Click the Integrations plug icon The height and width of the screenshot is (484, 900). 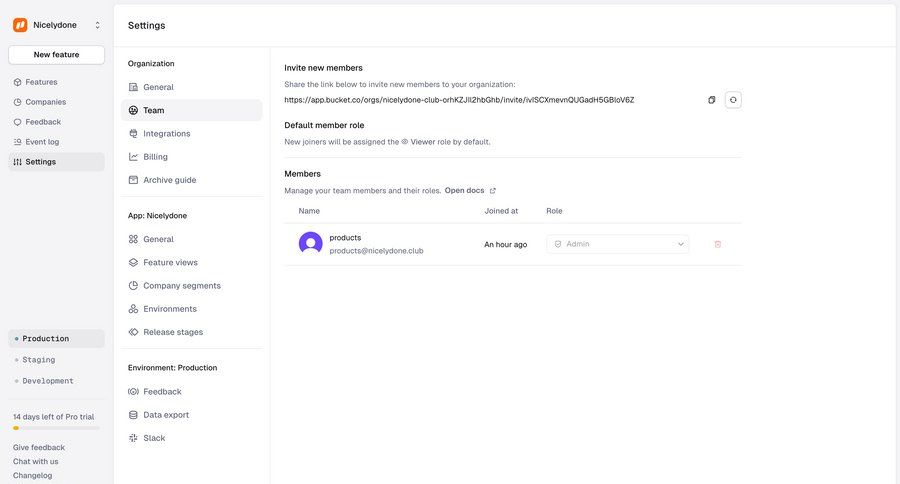[133, 134]
